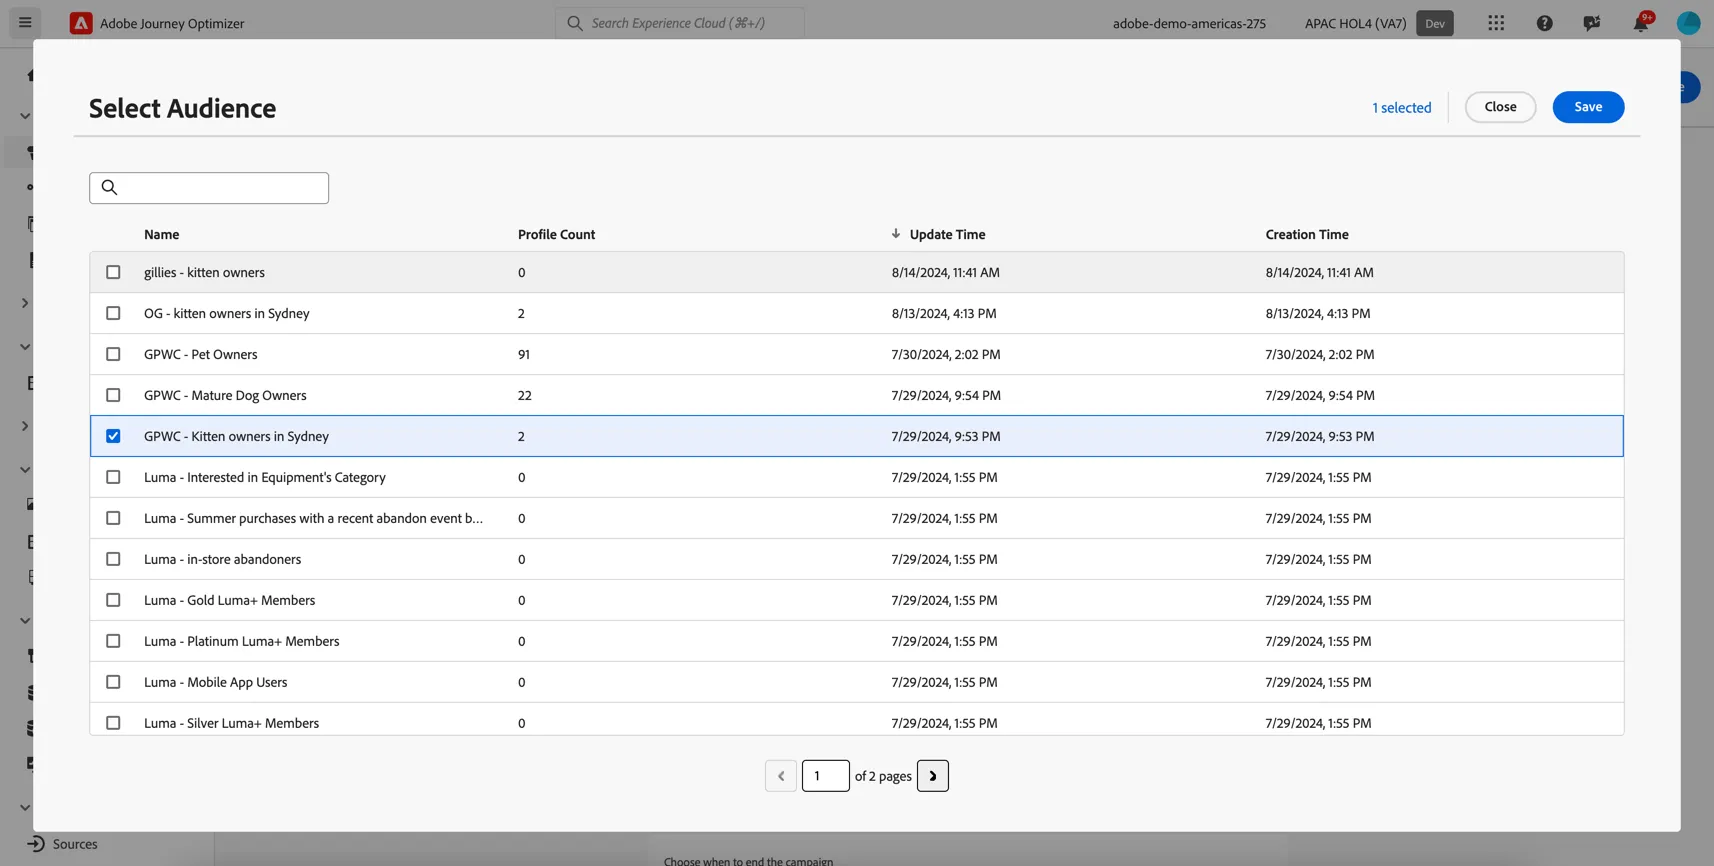Open the notifications bell
Image resolution: width=1714 pixels, height=866 pixels.
[1641, 22]
